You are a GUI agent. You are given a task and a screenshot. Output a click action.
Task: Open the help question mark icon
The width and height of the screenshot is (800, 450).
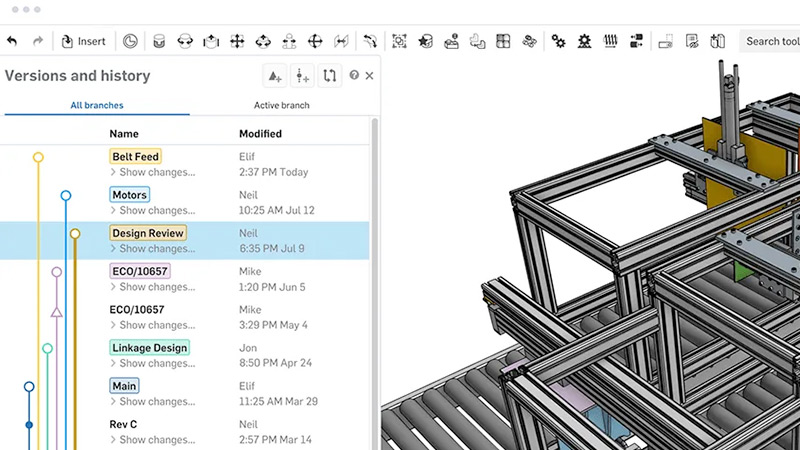click(354, 76)
